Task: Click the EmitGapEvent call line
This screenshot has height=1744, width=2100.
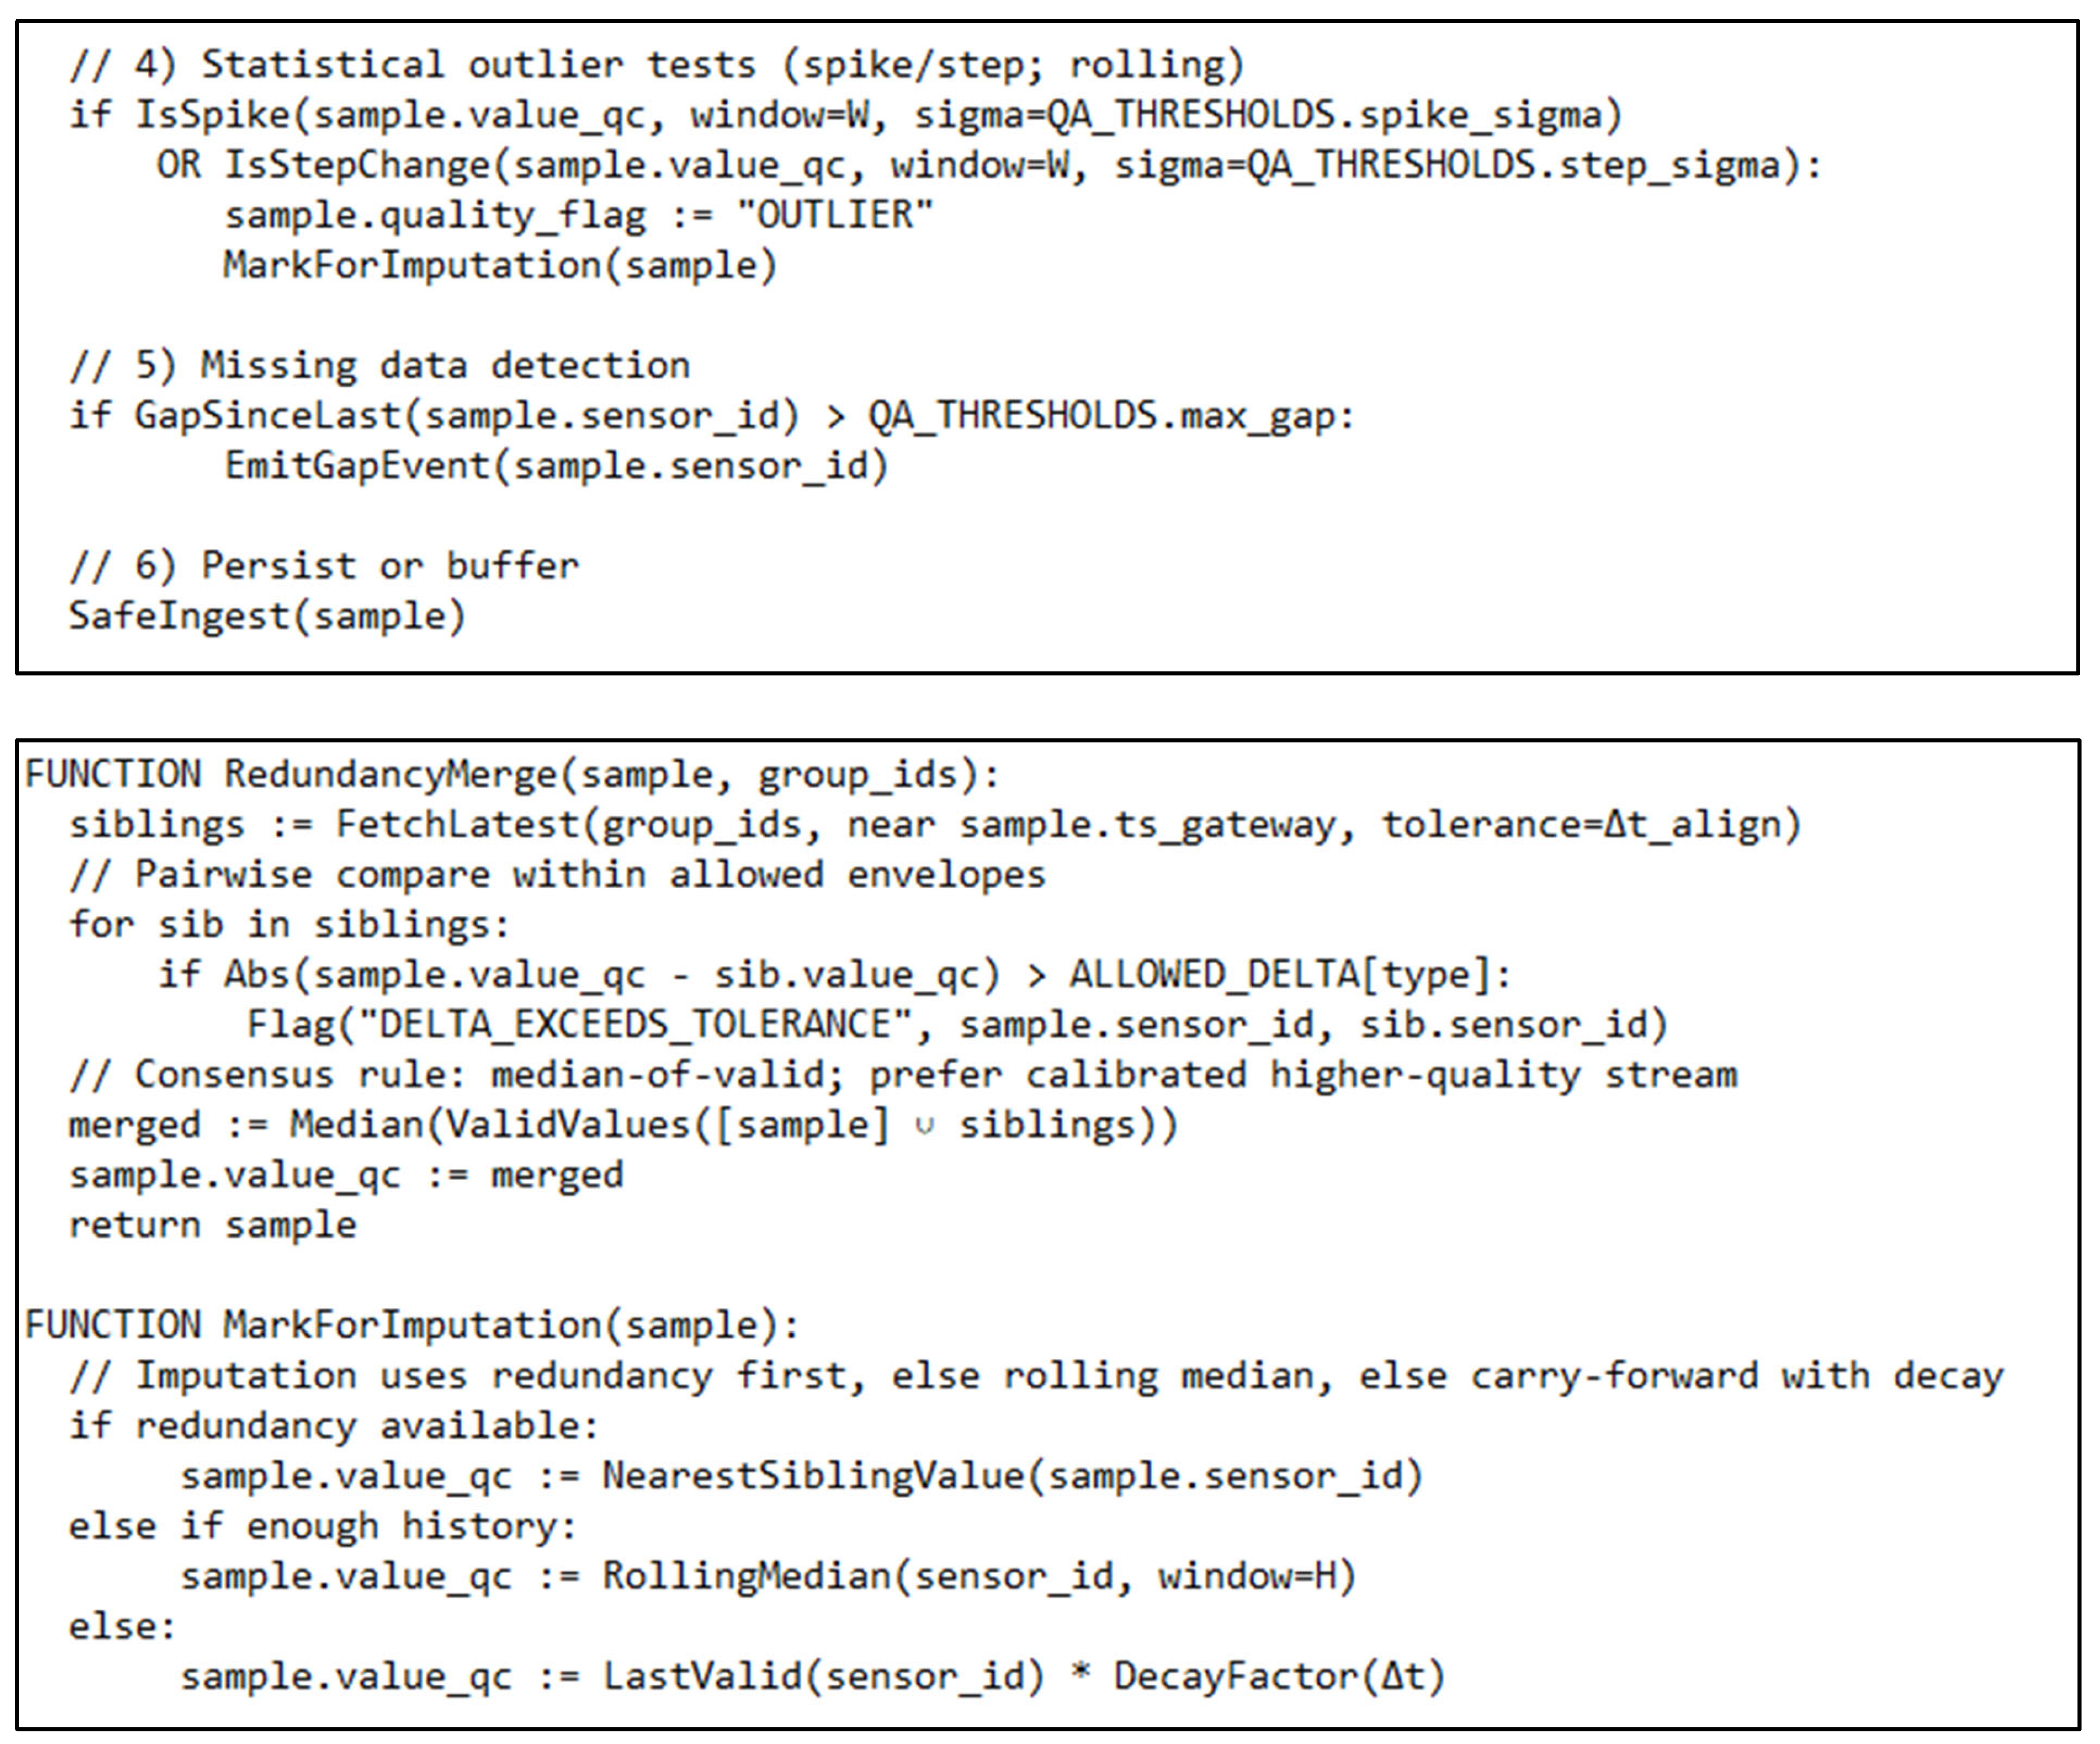Action: click(556, 466)
